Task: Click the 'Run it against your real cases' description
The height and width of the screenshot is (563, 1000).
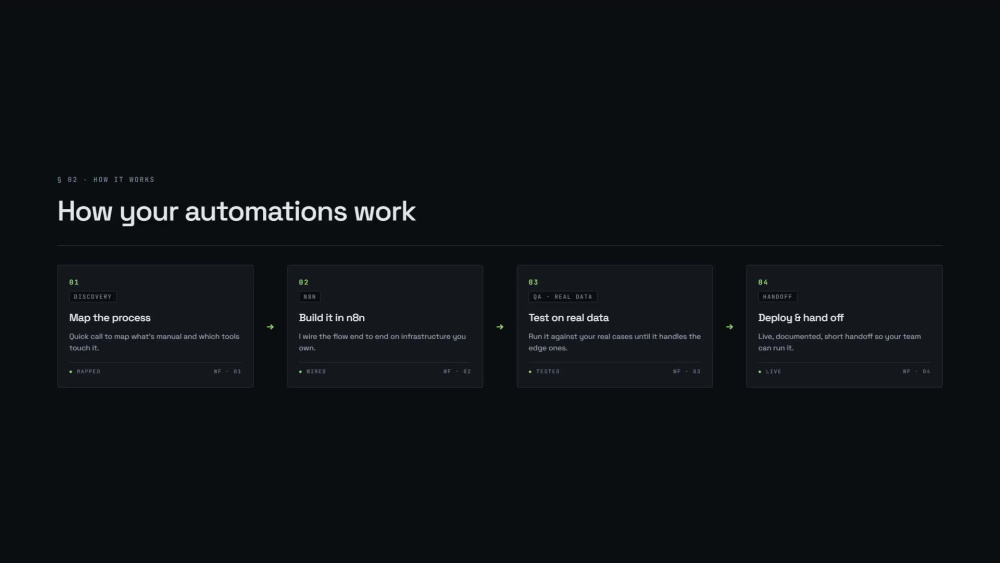Action: (615, 342)
